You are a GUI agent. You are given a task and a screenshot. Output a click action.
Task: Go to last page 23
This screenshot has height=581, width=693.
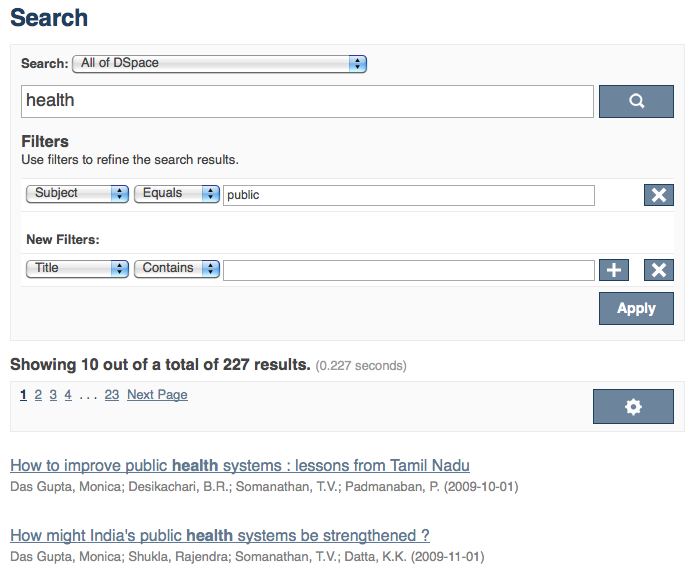point(111,395)
